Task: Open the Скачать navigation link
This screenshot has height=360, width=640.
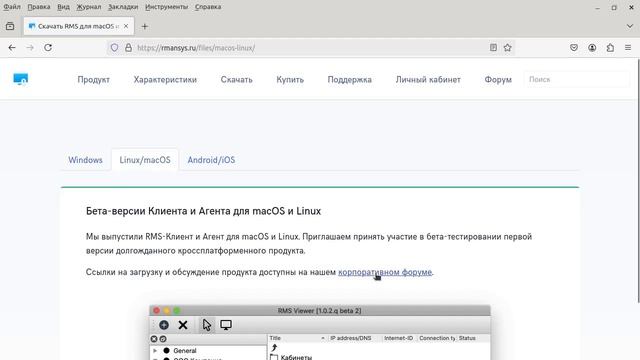Action: coord(237,80)
